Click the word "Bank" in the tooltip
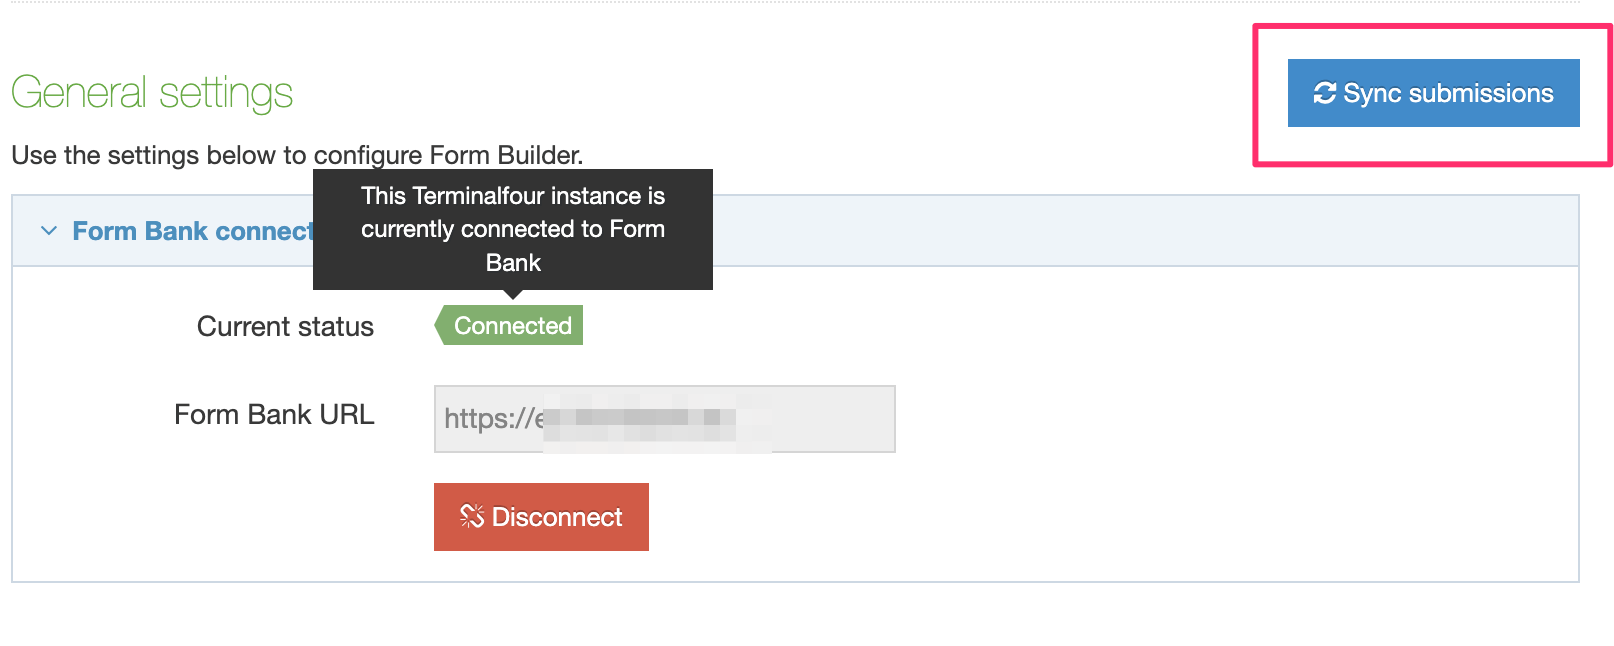 click(x=513, y=263)
